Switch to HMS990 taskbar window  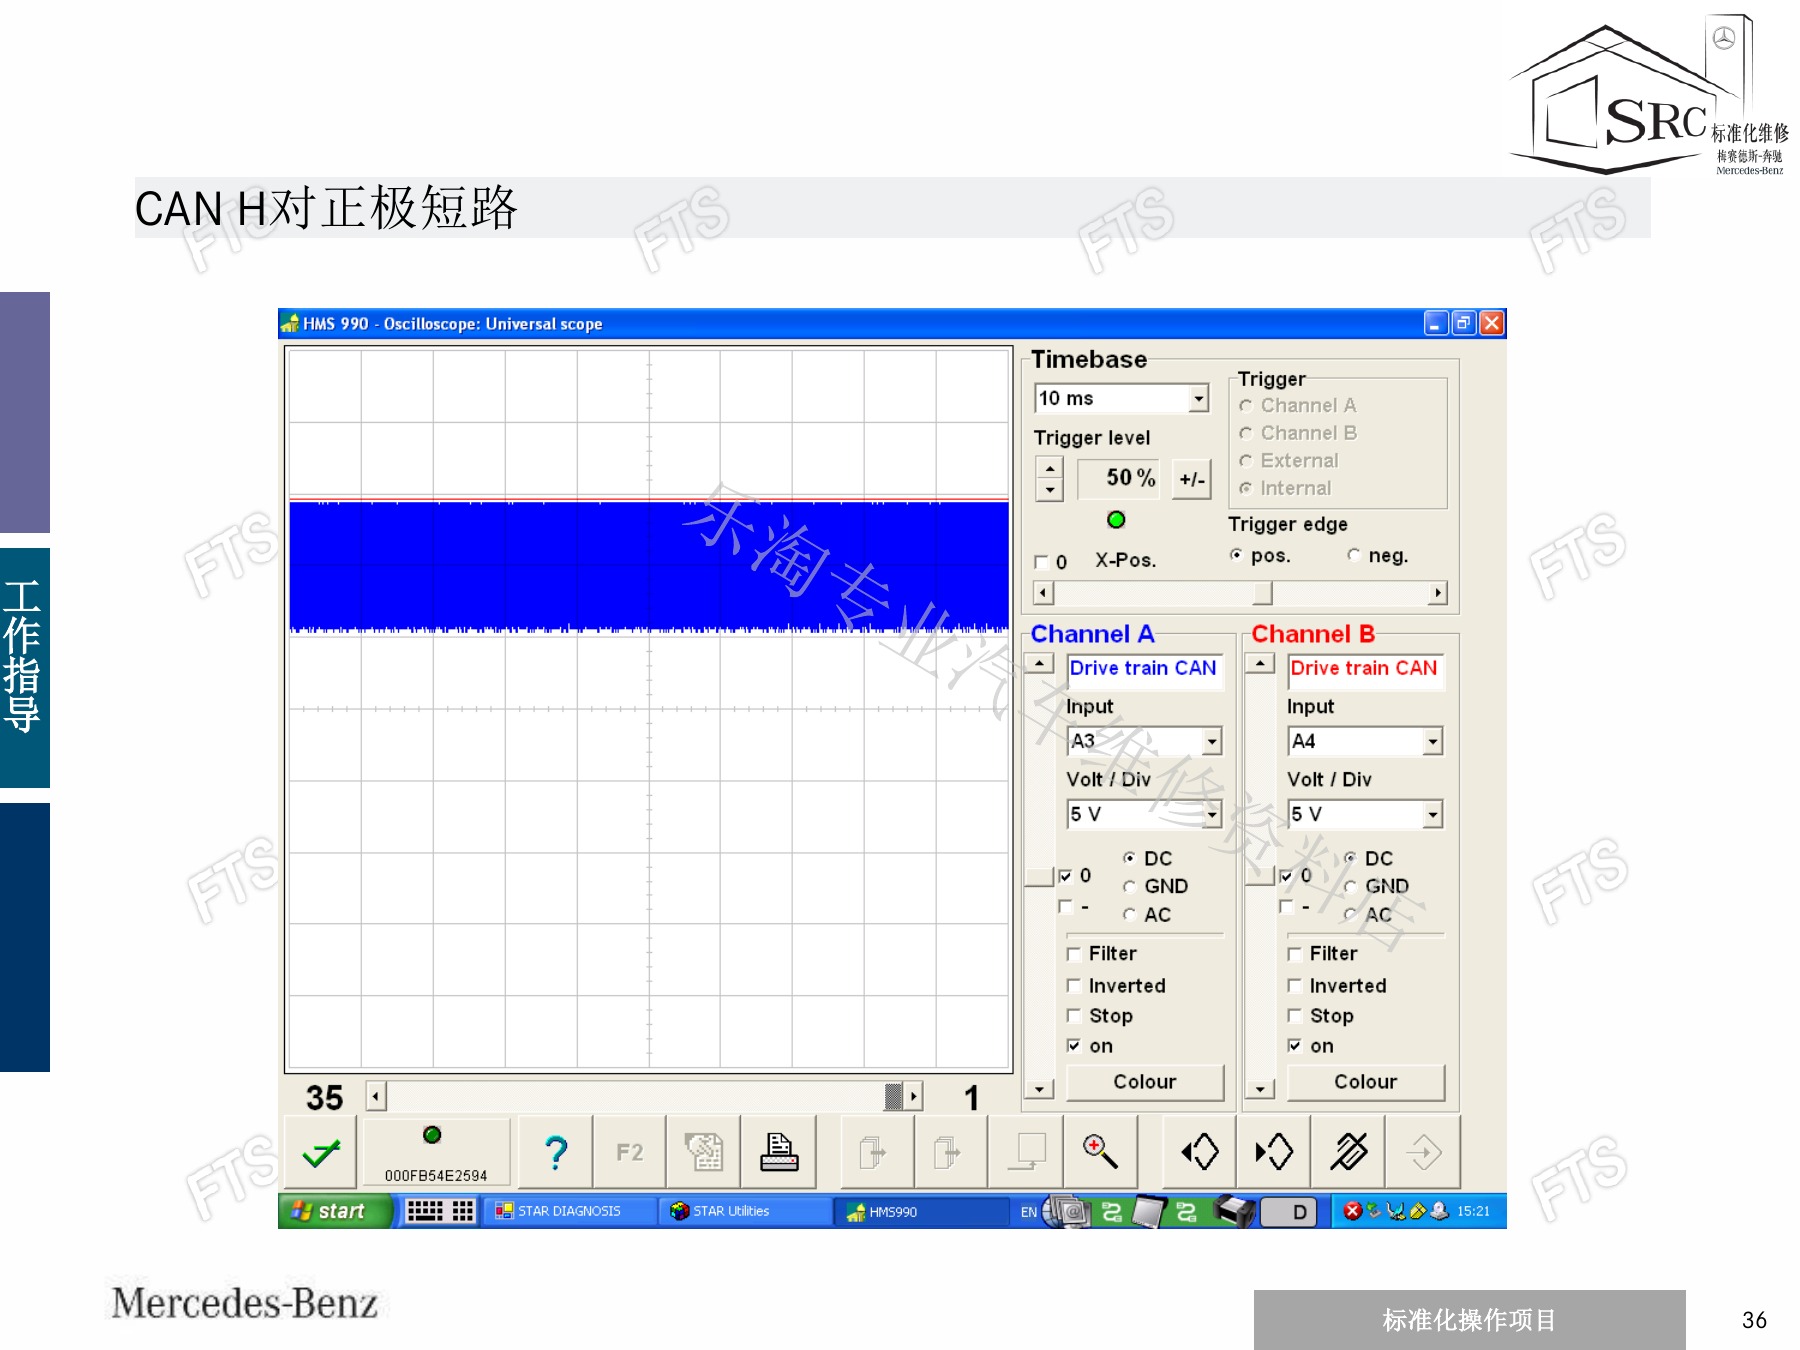click(920, 1211)
